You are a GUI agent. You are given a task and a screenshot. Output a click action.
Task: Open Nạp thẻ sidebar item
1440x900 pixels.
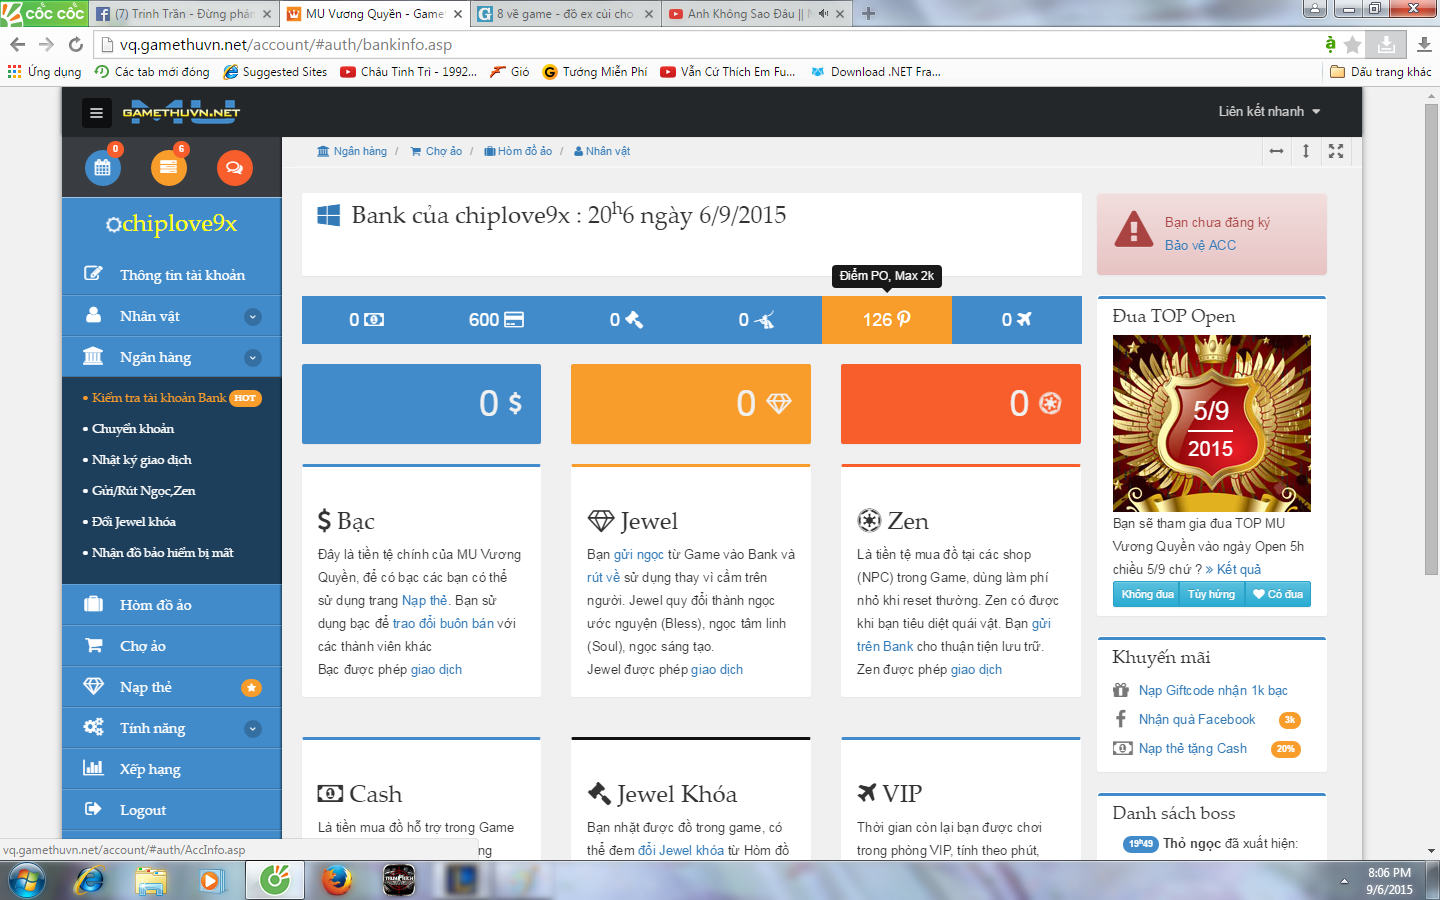click(x=171, y=687)
